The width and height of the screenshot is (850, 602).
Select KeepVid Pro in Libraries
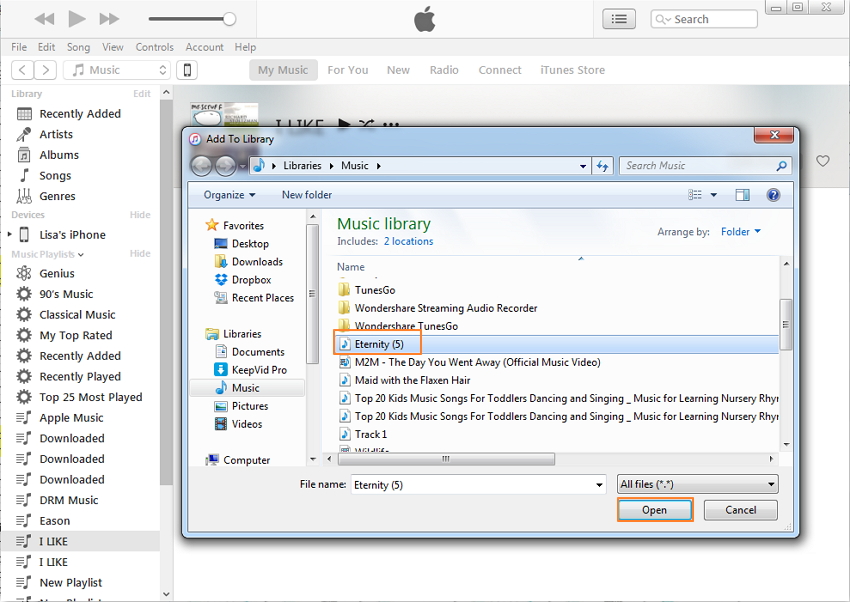(x=258, y=370)
